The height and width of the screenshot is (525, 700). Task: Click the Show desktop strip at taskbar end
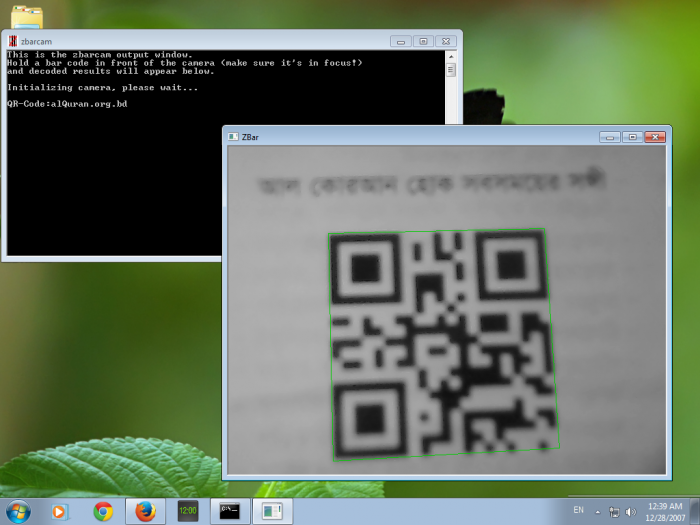pyautogui.click(x=696, y=511)
